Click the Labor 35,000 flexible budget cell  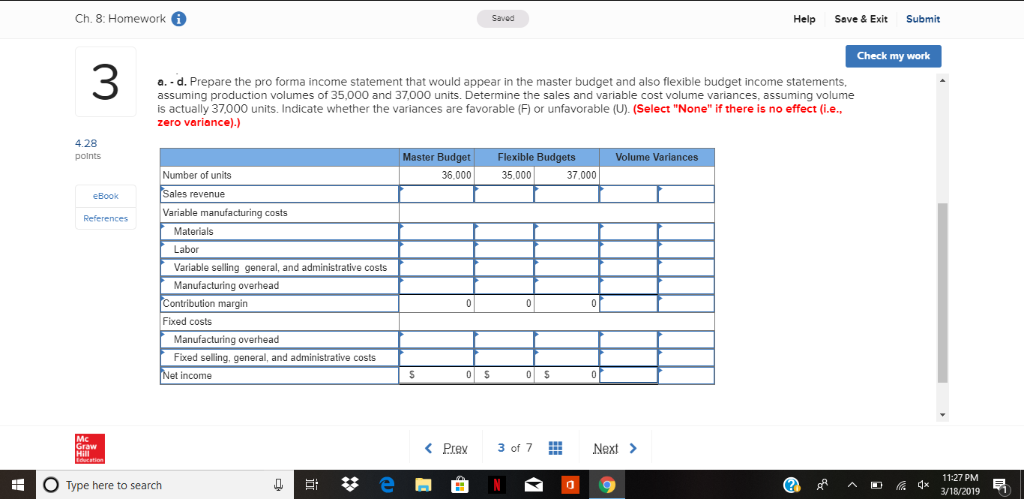click(504, 250)
